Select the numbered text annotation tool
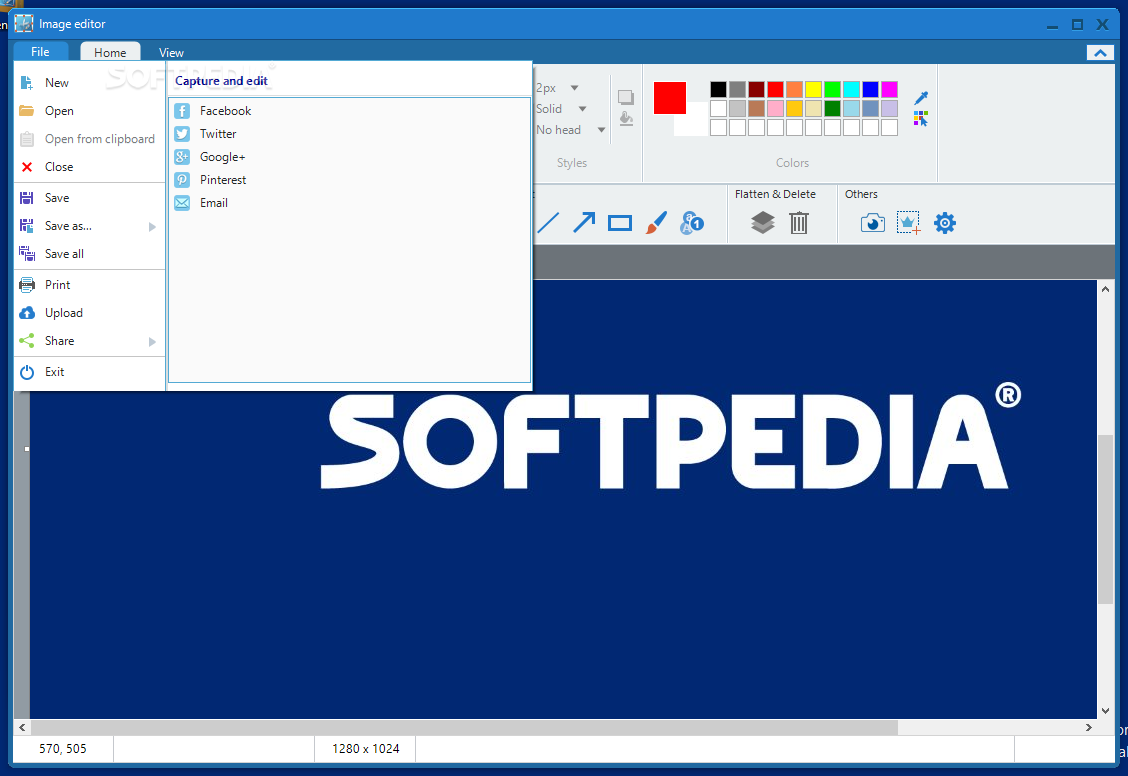 coord(692,223)
